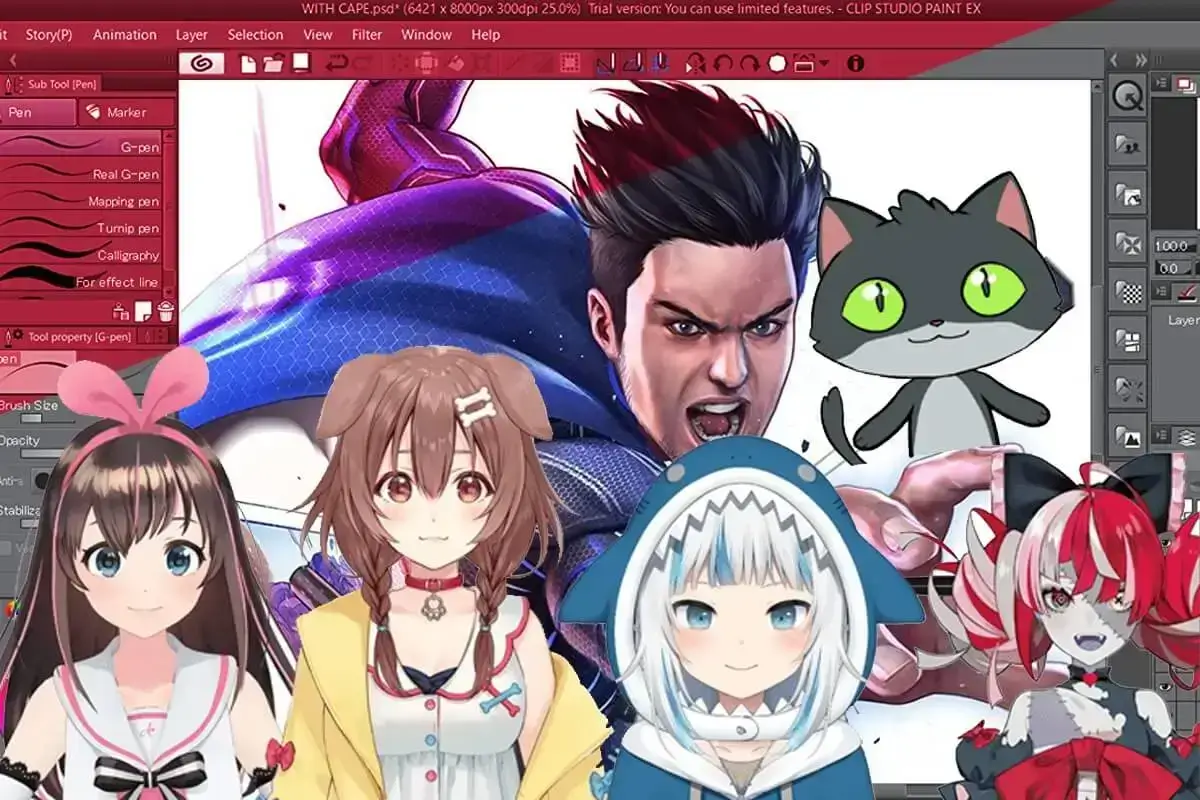Open the Filter menu
Screen dimensions: 1200x800
coord(367,35)
